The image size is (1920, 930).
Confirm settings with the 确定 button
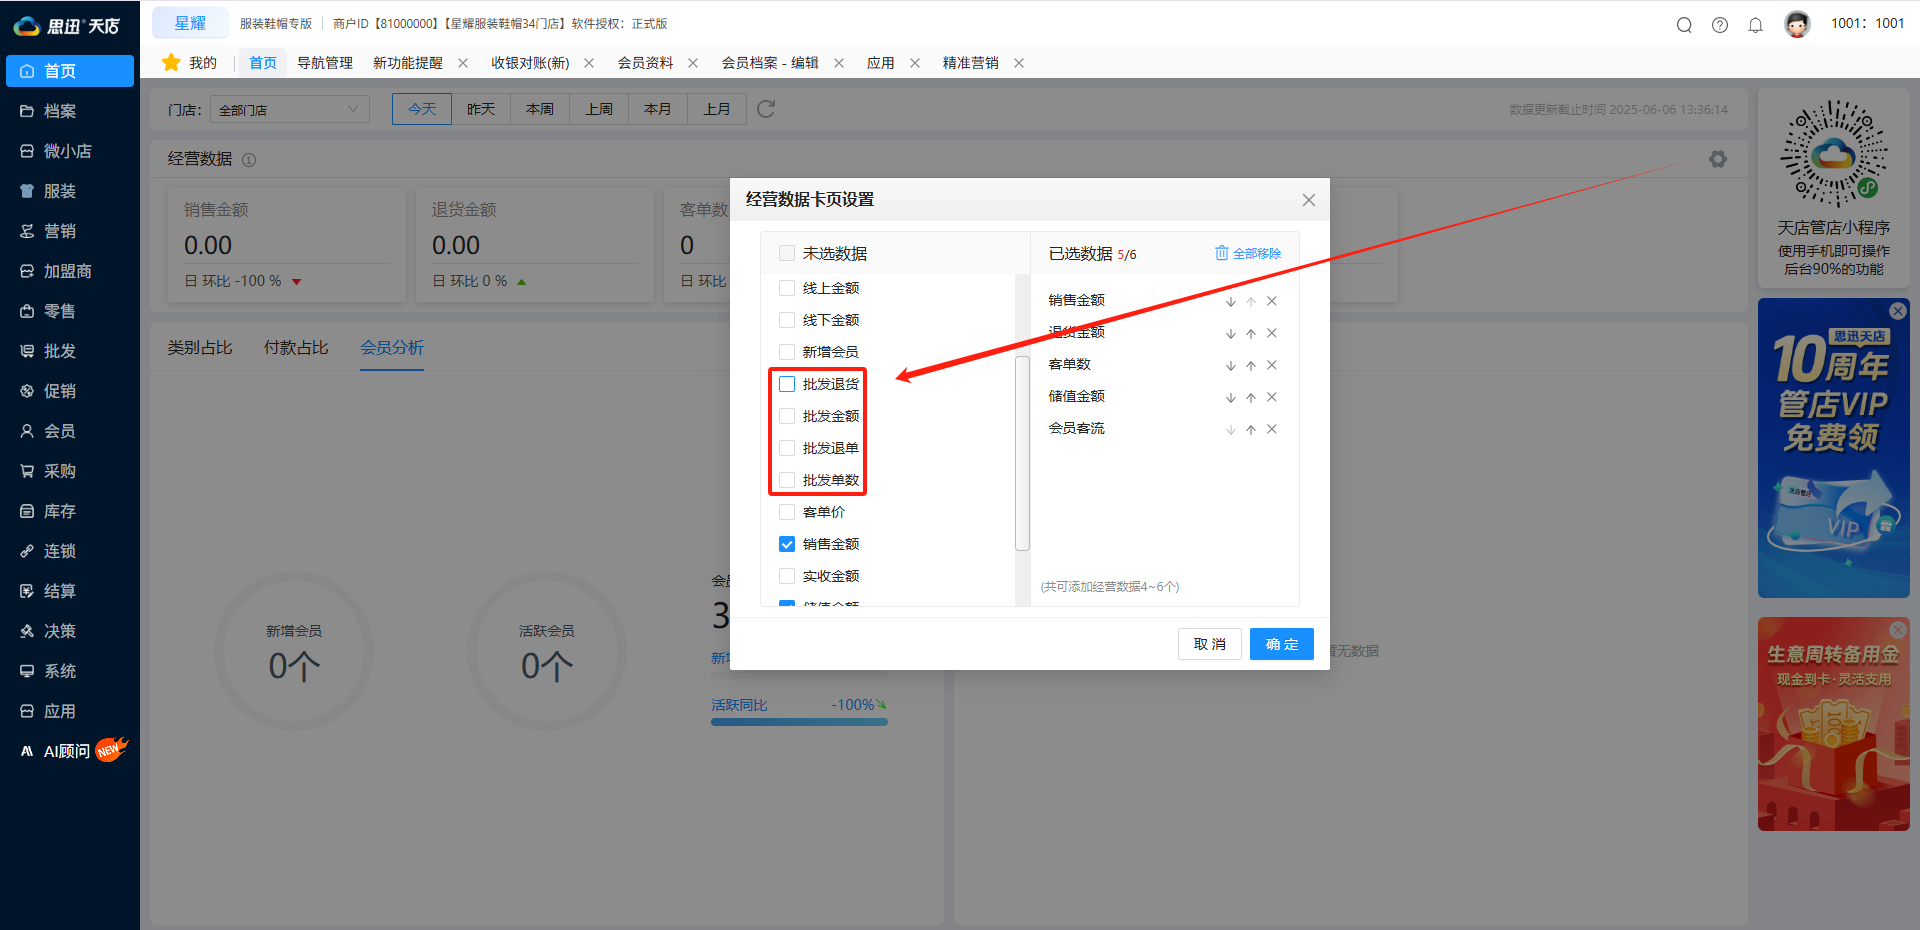[x=1281, y=644]
